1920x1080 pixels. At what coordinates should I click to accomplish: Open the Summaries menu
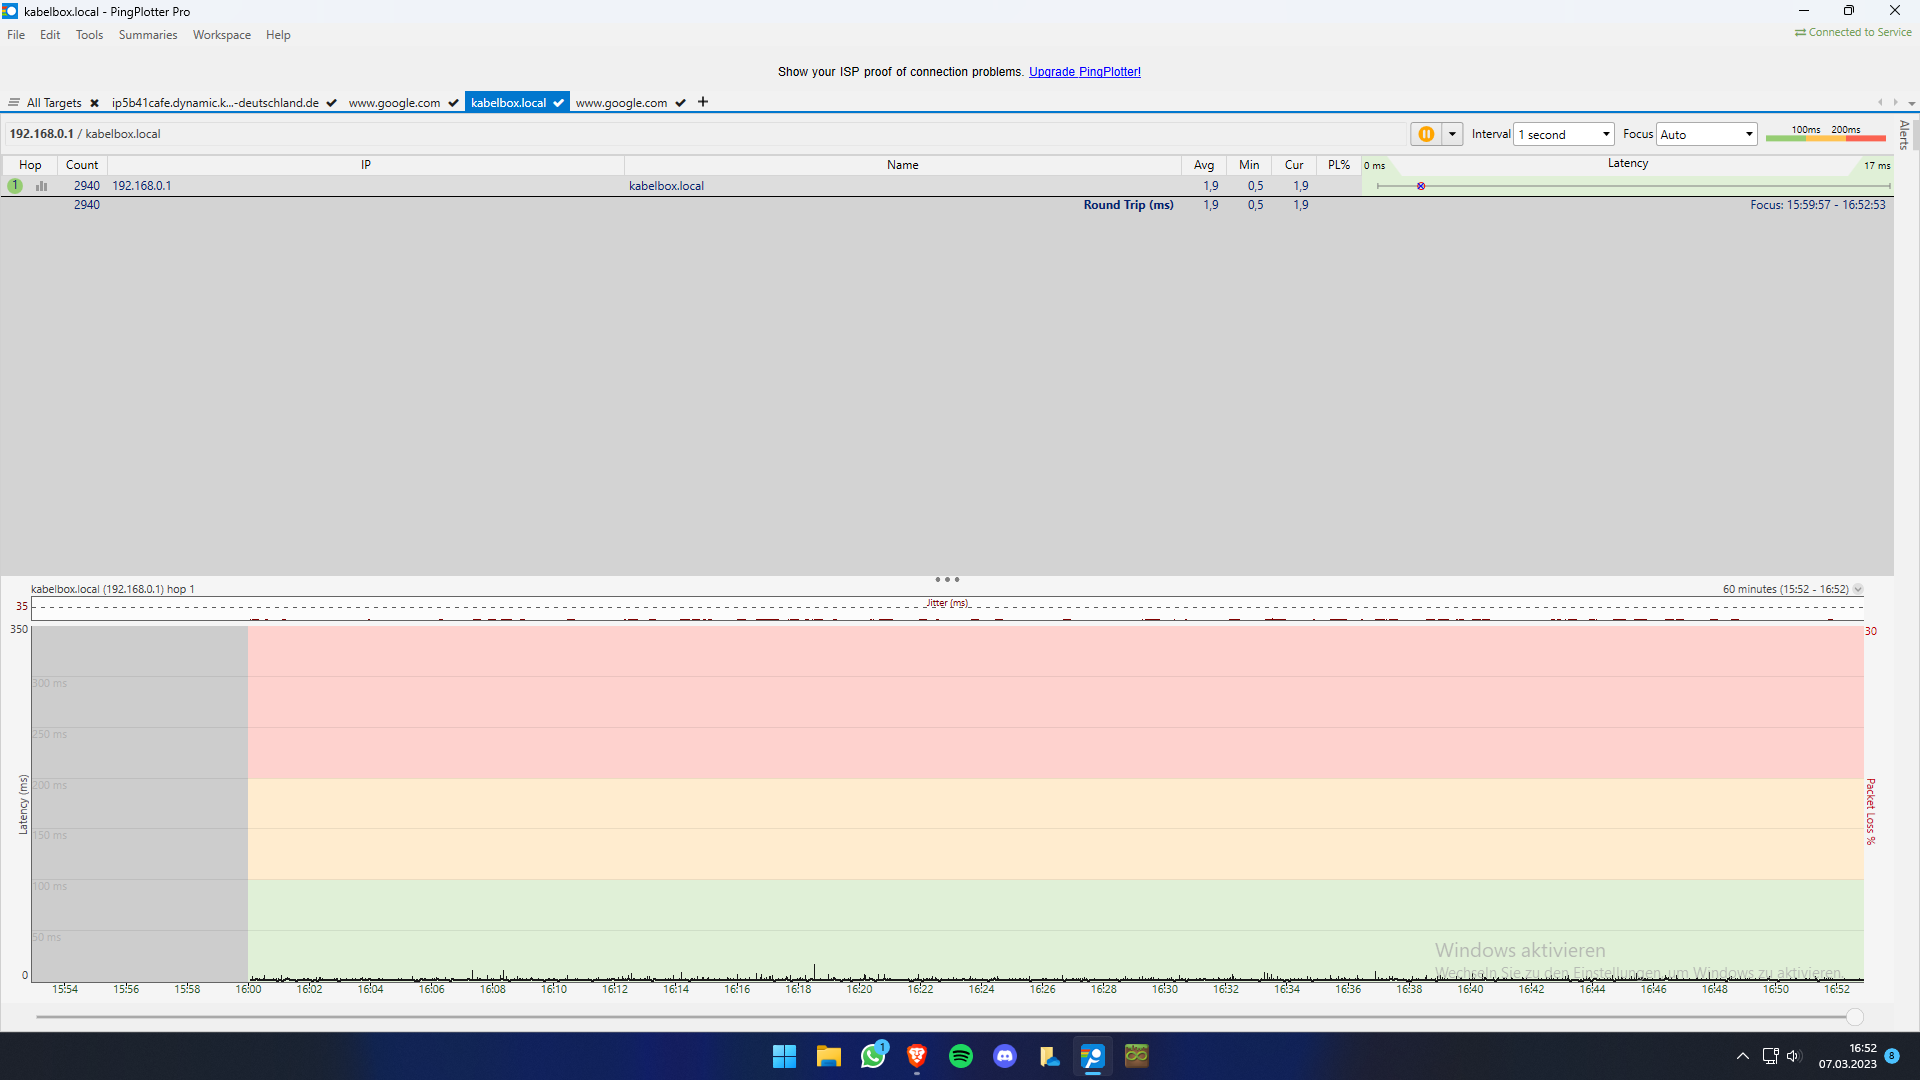click(147, 34)
